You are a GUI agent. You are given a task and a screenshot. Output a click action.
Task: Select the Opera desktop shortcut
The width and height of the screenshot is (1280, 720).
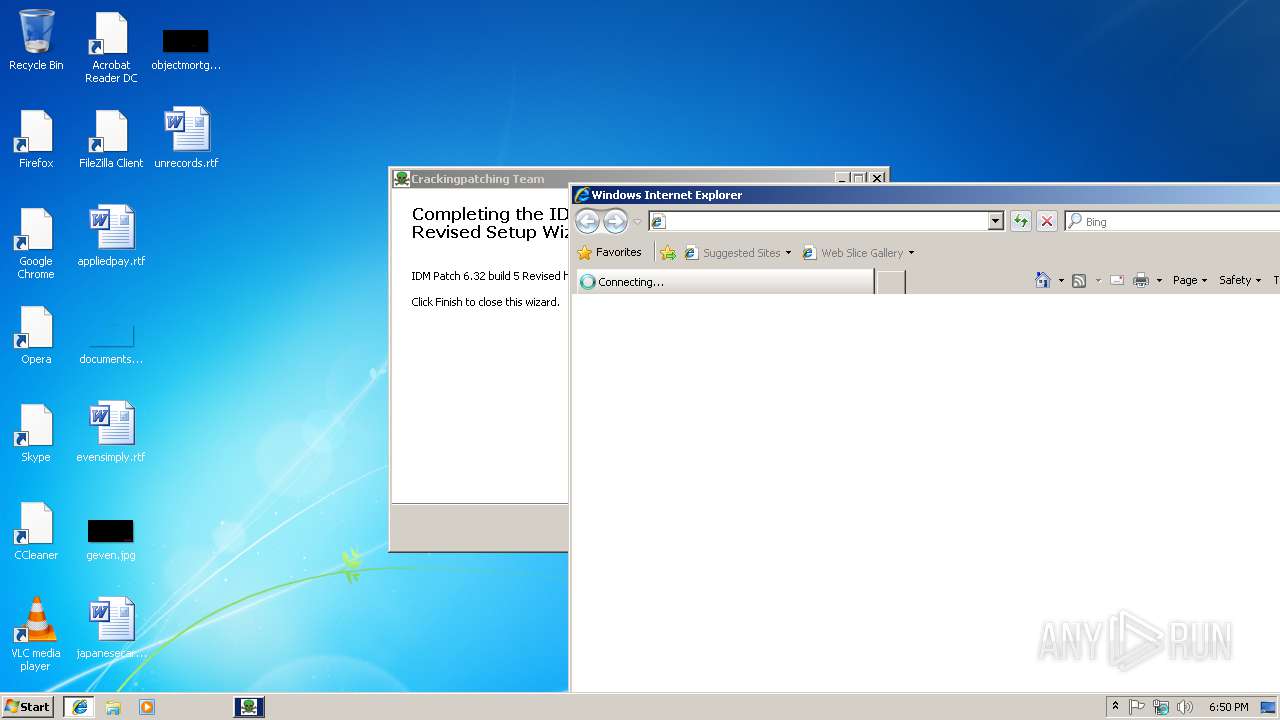click(36, 335)
